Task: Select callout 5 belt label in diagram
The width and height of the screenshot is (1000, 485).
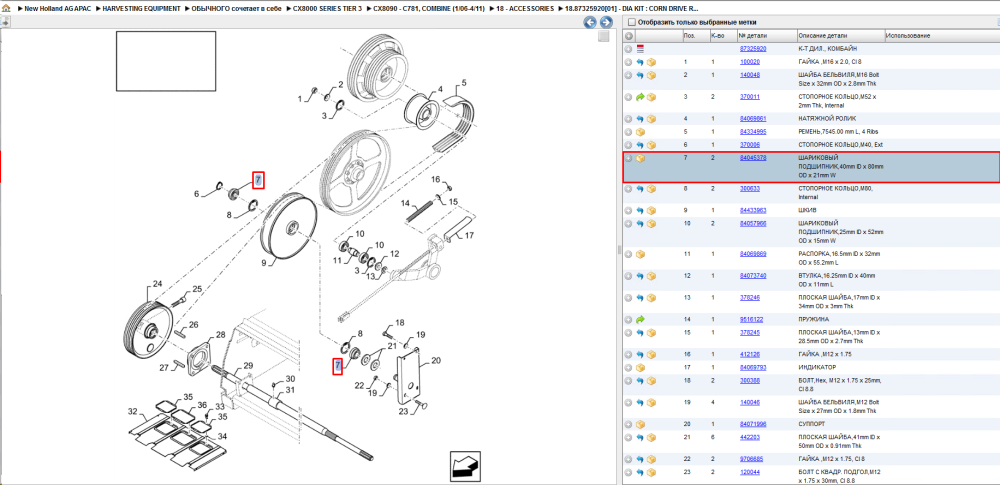Action: [x=464, y=82]
